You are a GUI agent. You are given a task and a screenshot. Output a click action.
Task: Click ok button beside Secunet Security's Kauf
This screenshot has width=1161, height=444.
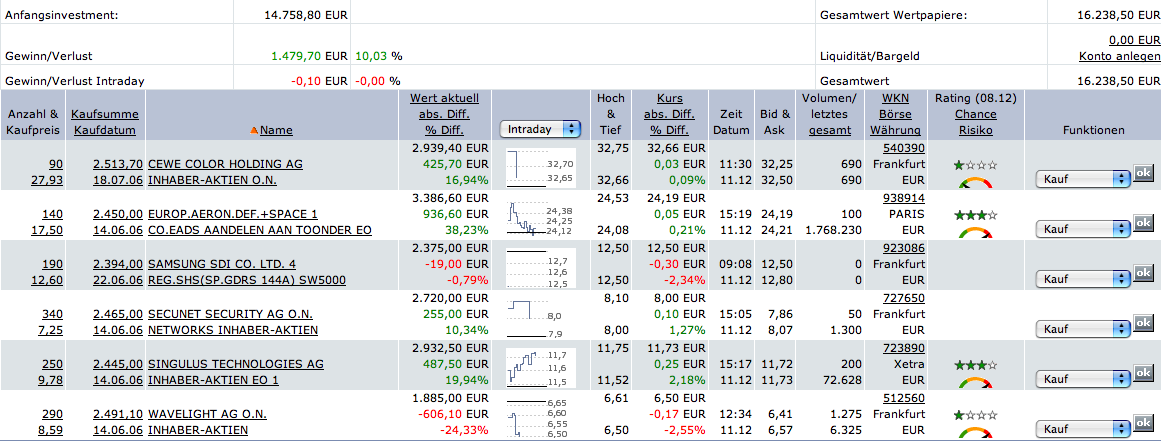pyautogui.click(x=1143, y=323)
